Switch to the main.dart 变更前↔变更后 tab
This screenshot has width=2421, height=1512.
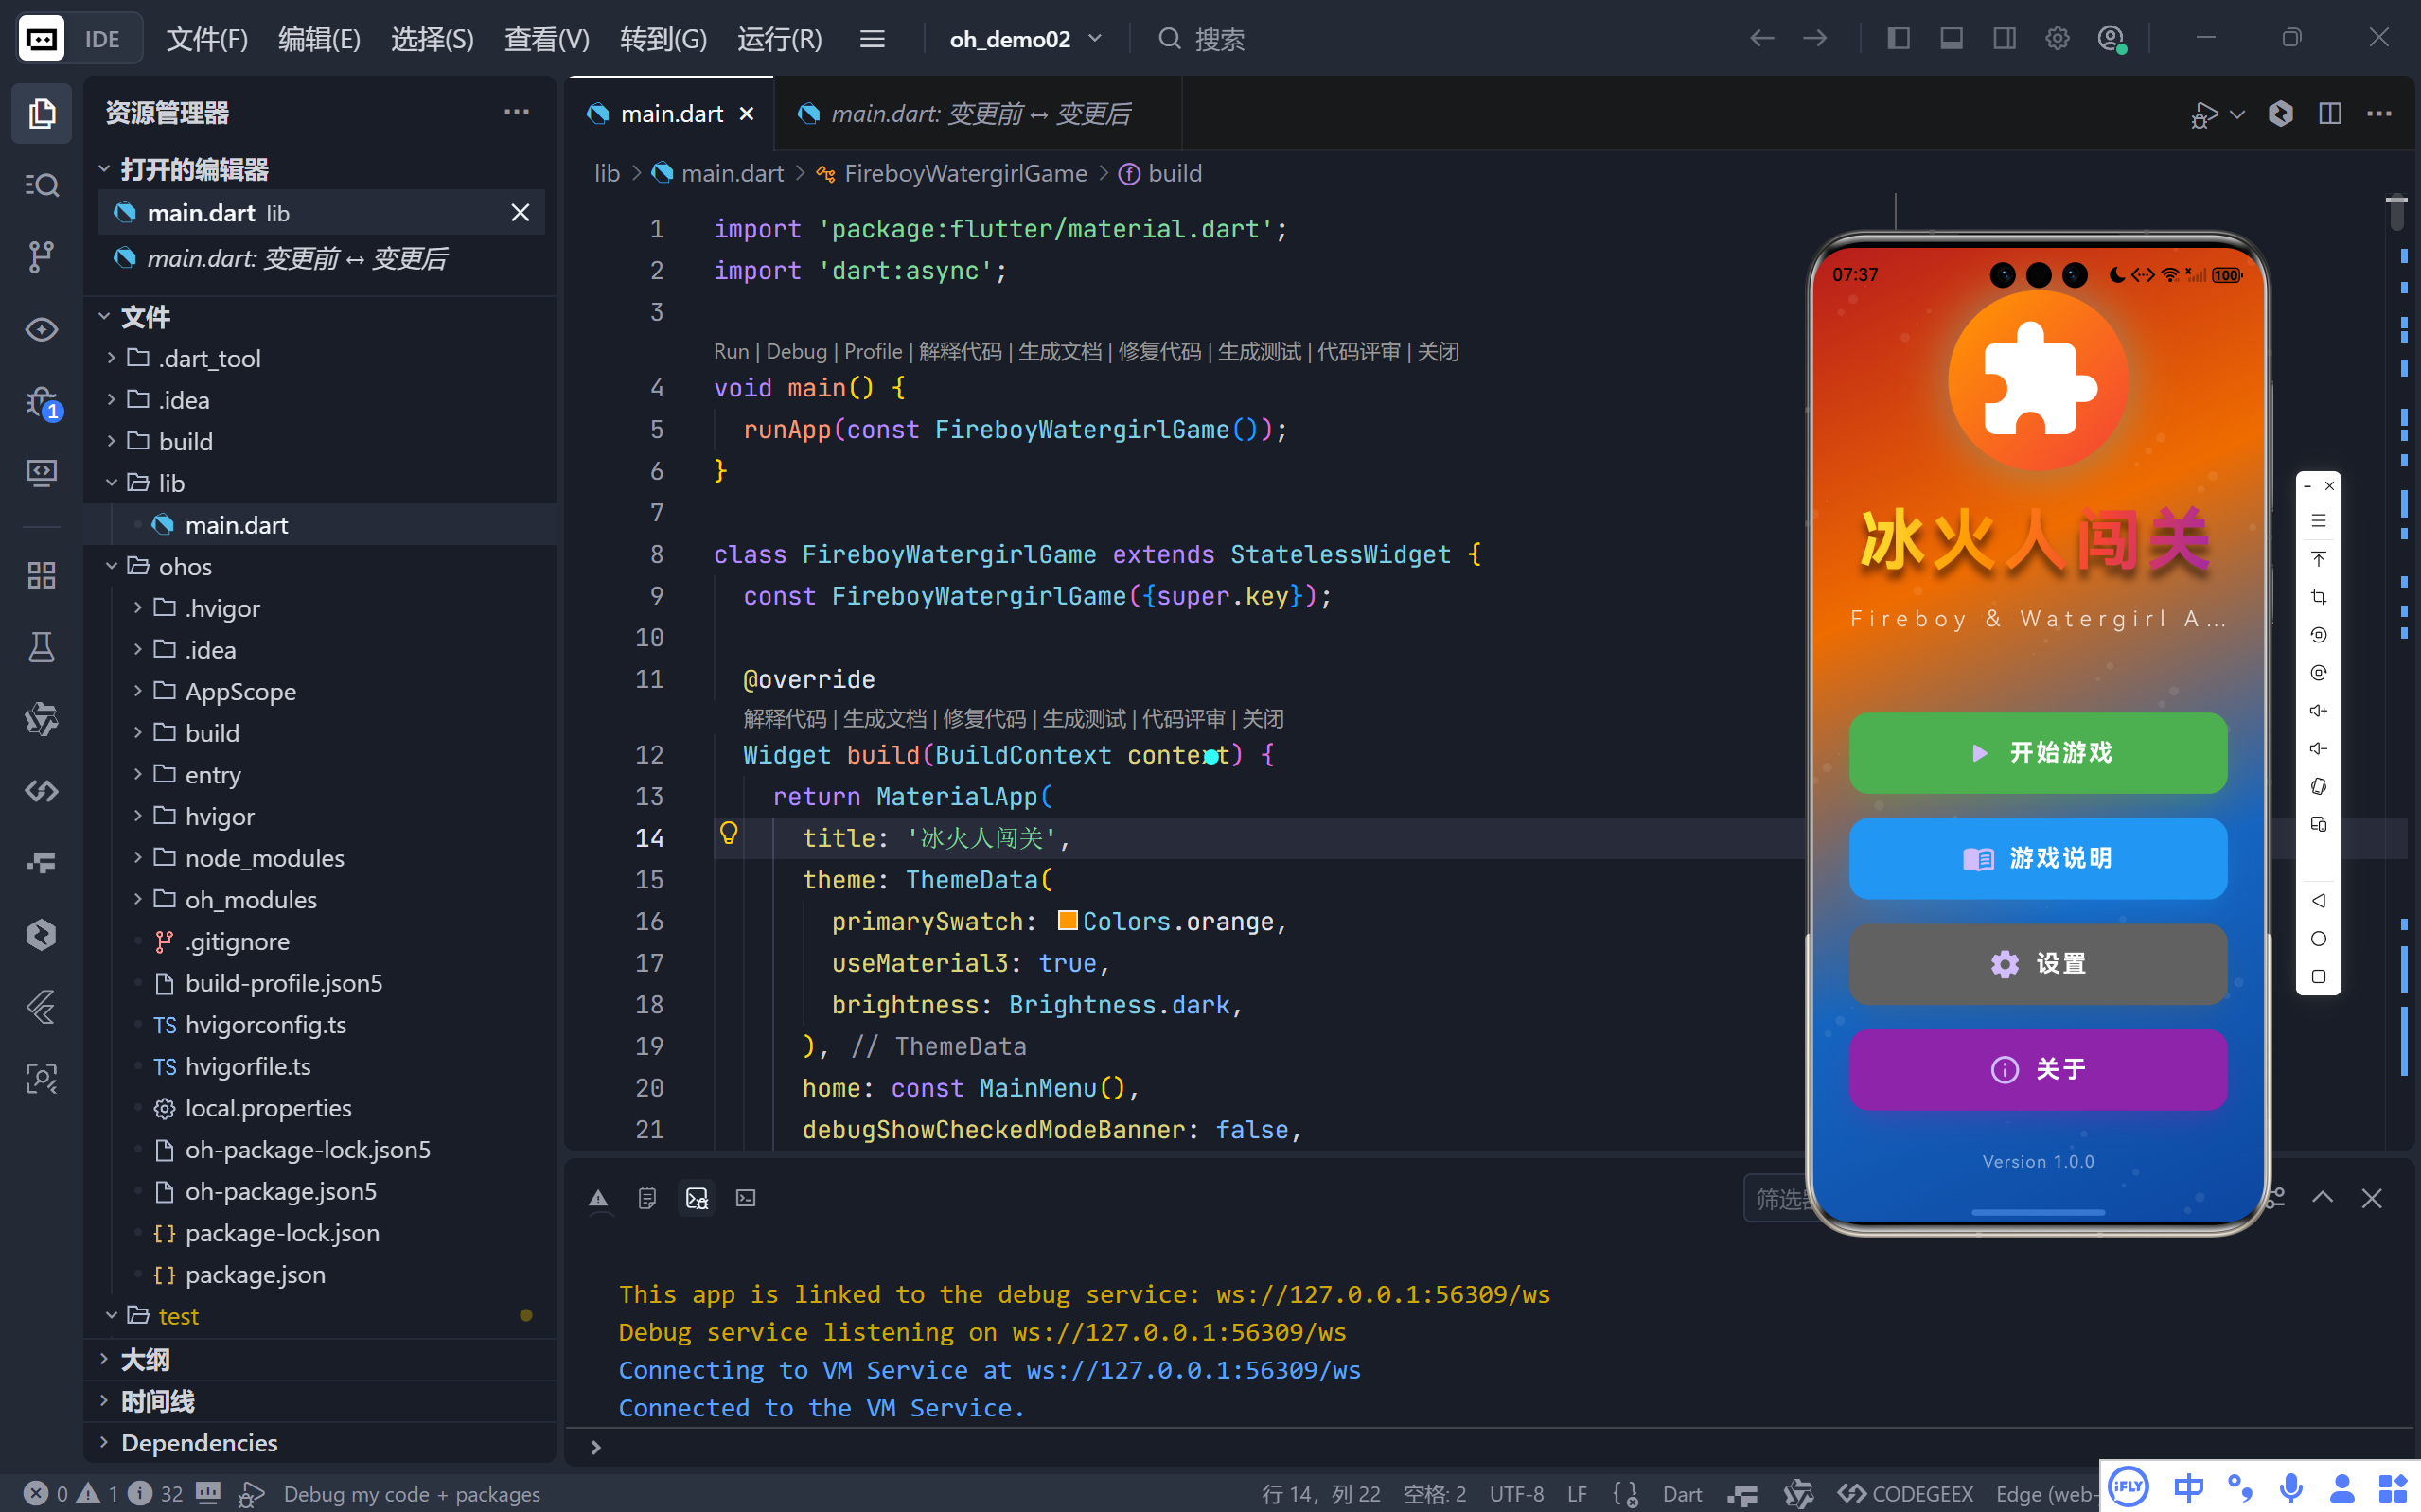click(x=979, y=114)
